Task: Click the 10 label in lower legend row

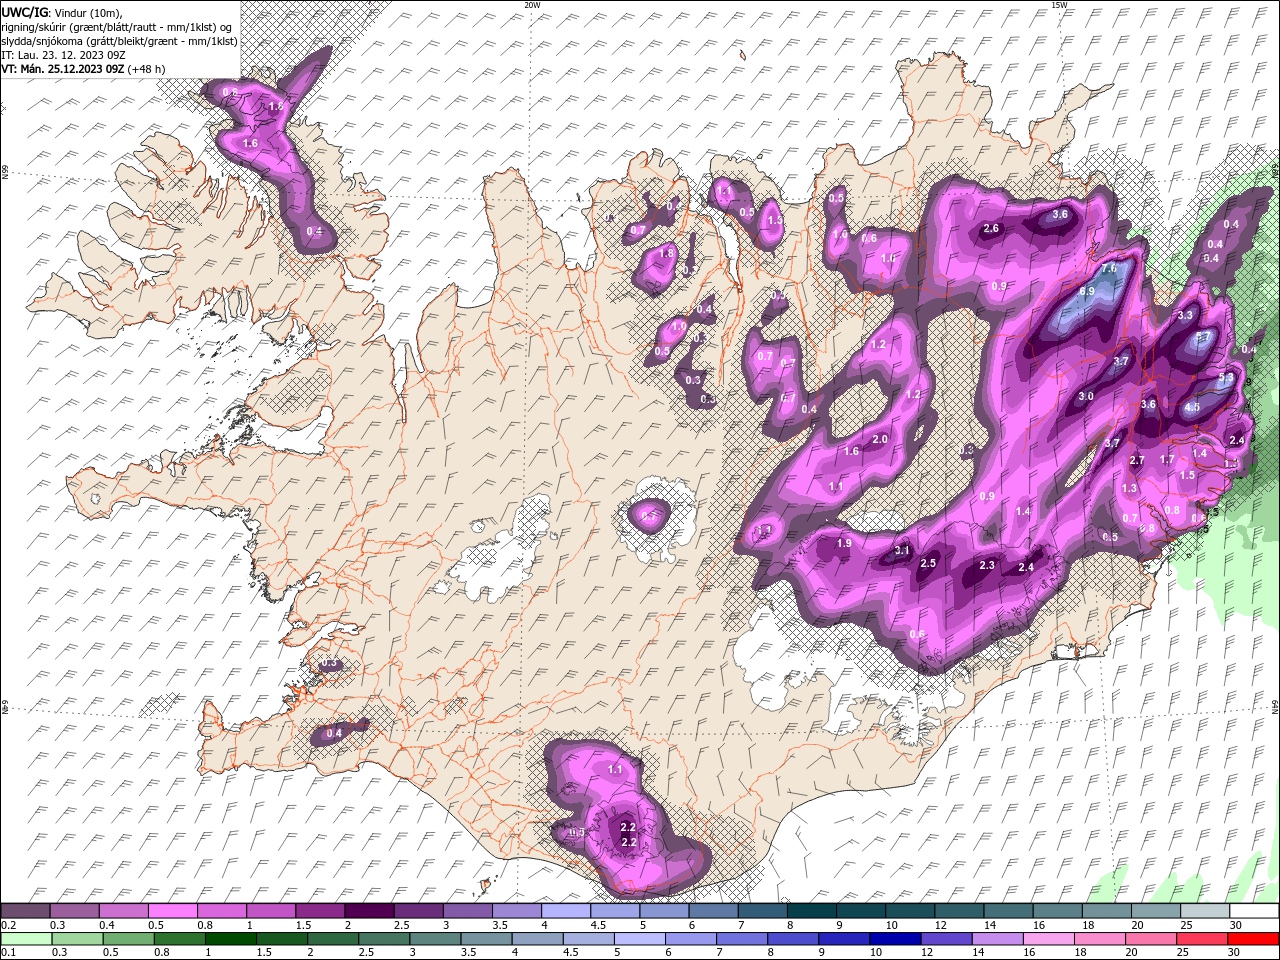Action: (876, 952)
